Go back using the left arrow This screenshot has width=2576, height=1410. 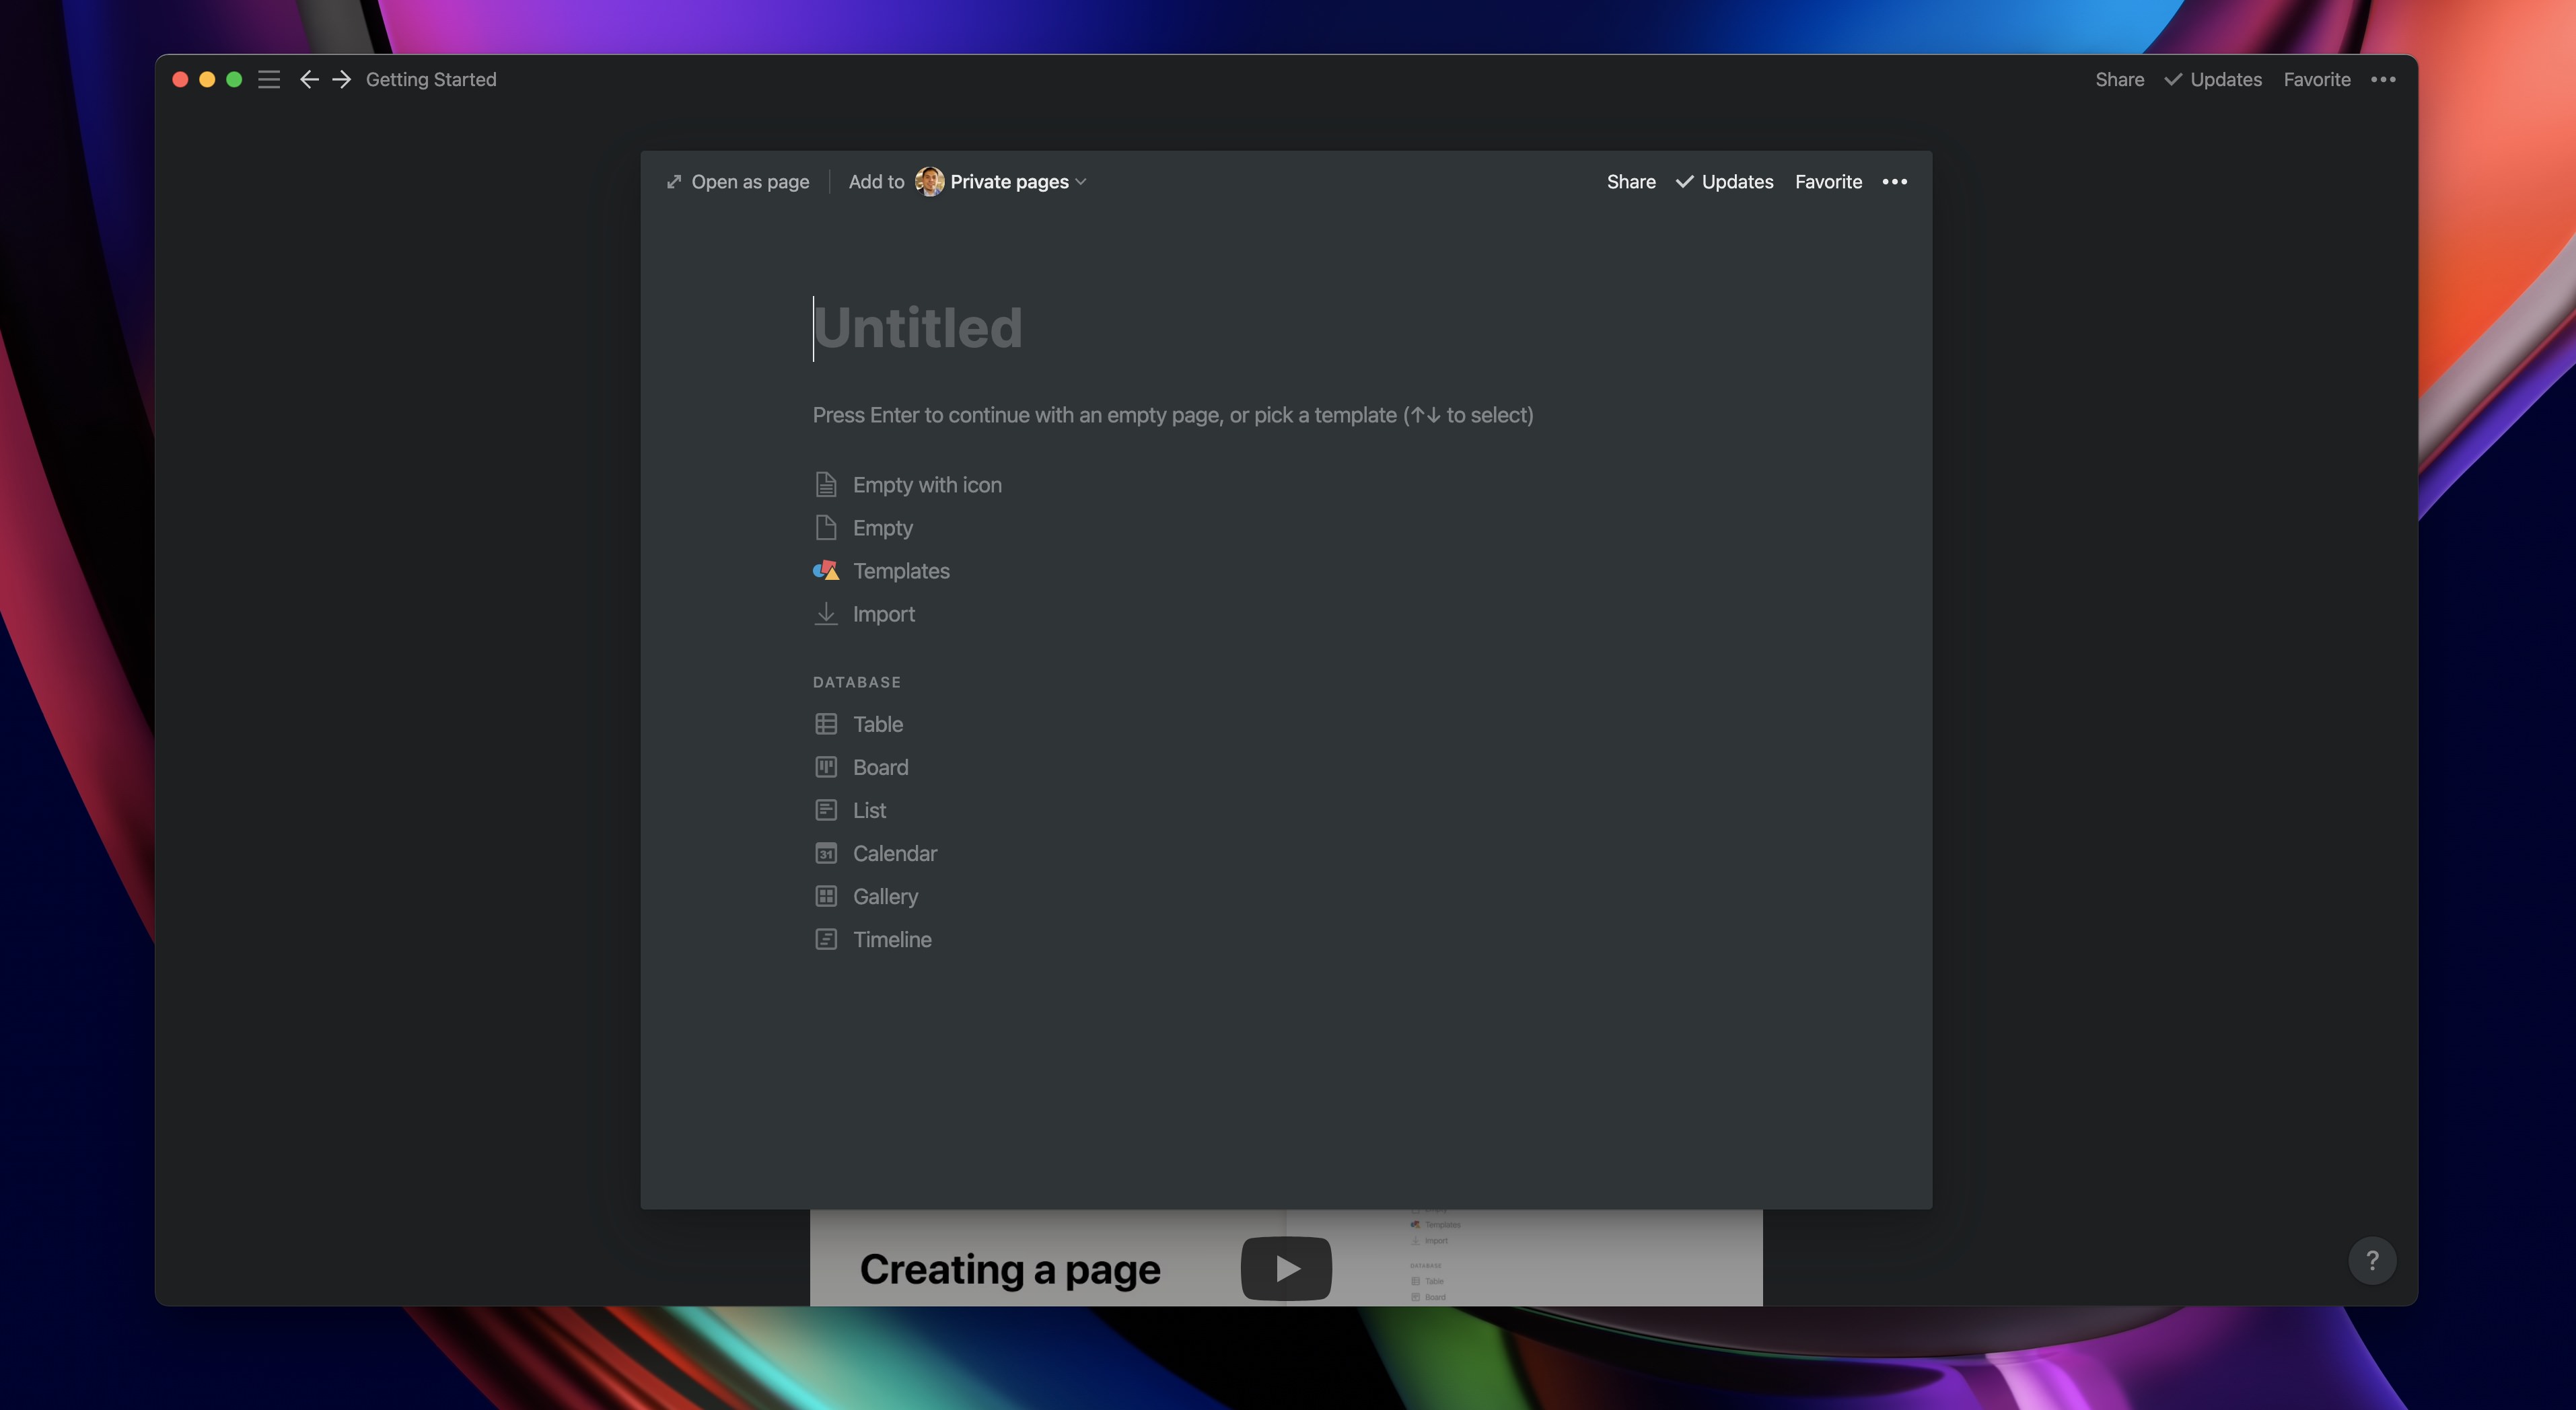tap(309, 80)
